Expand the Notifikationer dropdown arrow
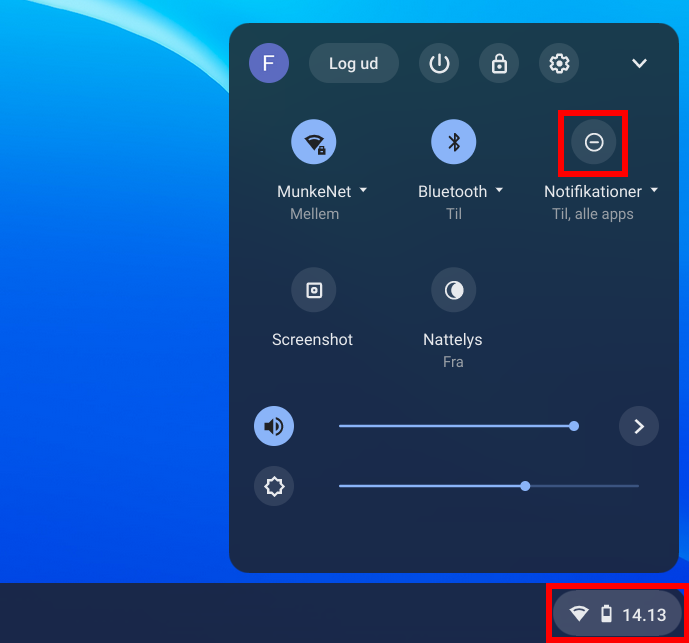 point(654,190)
